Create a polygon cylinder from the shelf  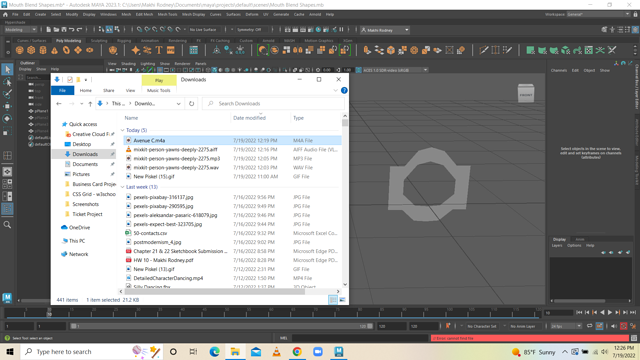[43, 50]
